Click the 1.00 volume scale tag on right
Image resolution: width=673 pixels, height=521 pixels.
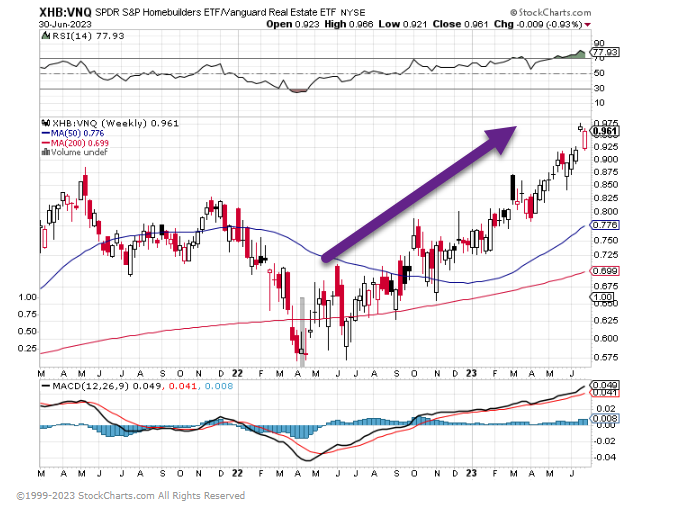point(602,297)
